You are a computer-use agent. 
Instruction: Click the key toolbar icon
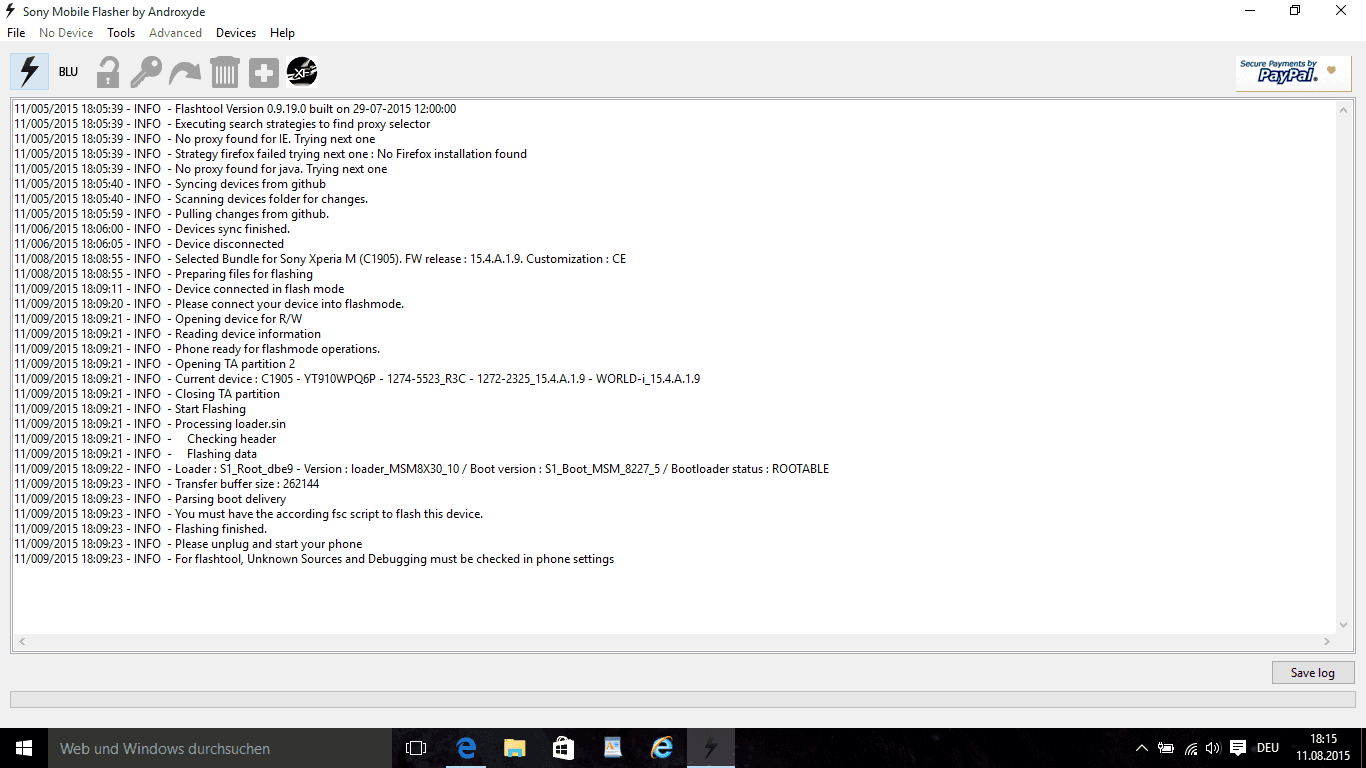(x=146, y=72)
